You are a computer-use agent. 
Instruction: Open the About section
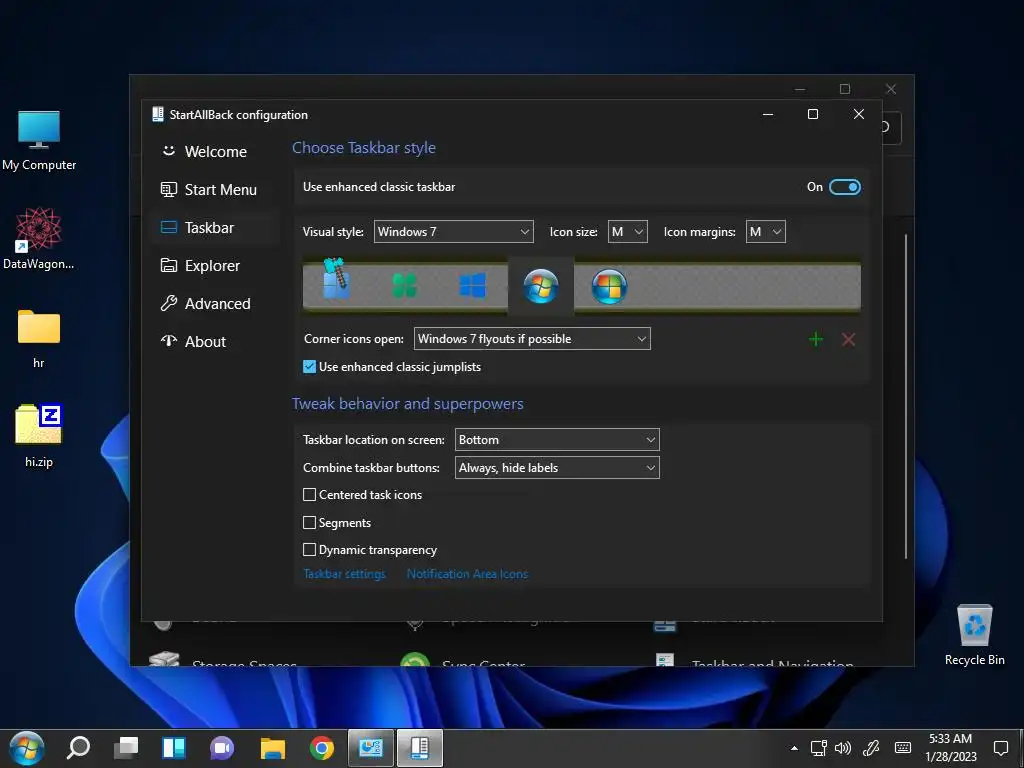tap(215, 342)
